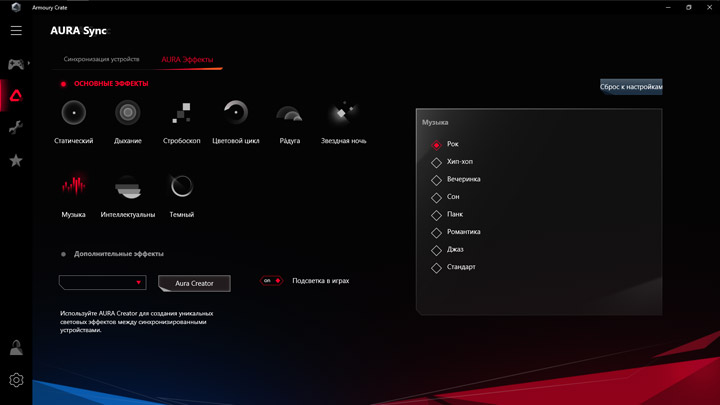Image resolution: width=720 pixels, height=405 pixels.
Task: Select the Стробоскоп strobe effect icon
Action: (181, 112)
